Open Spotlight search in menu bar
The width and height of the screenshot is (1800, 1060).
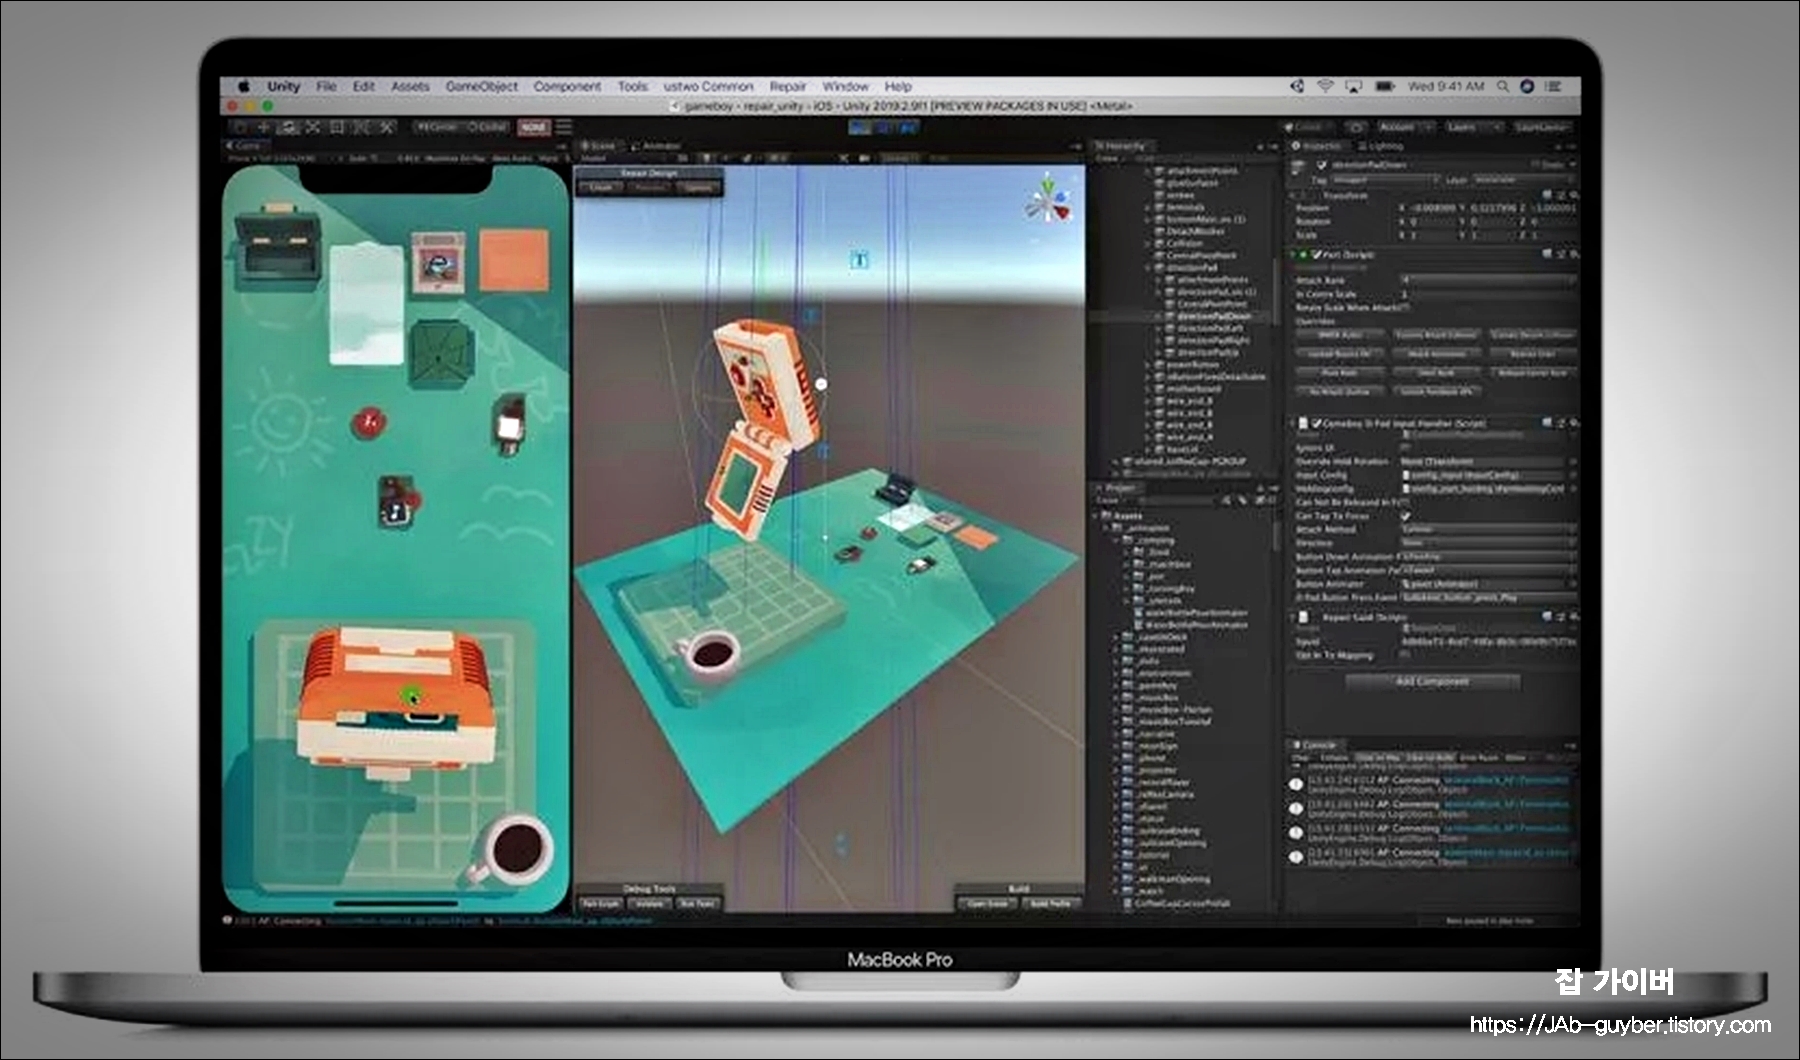coord(1502,86)
